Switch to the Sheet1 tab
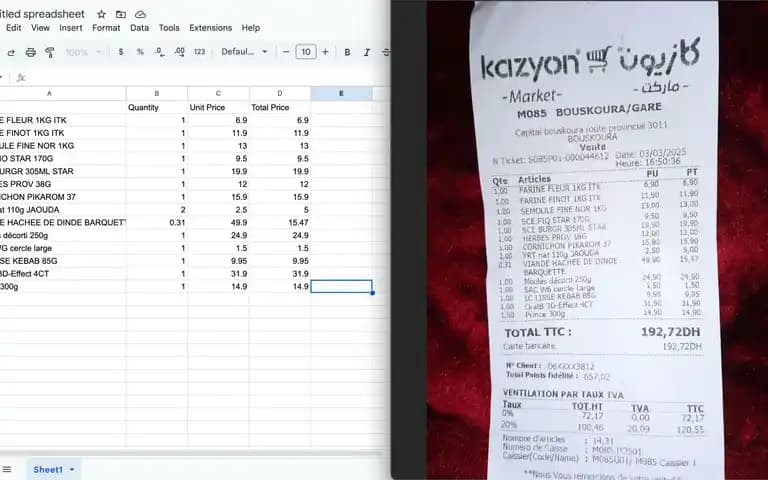The image size is (768, 480). coord(48,470)
